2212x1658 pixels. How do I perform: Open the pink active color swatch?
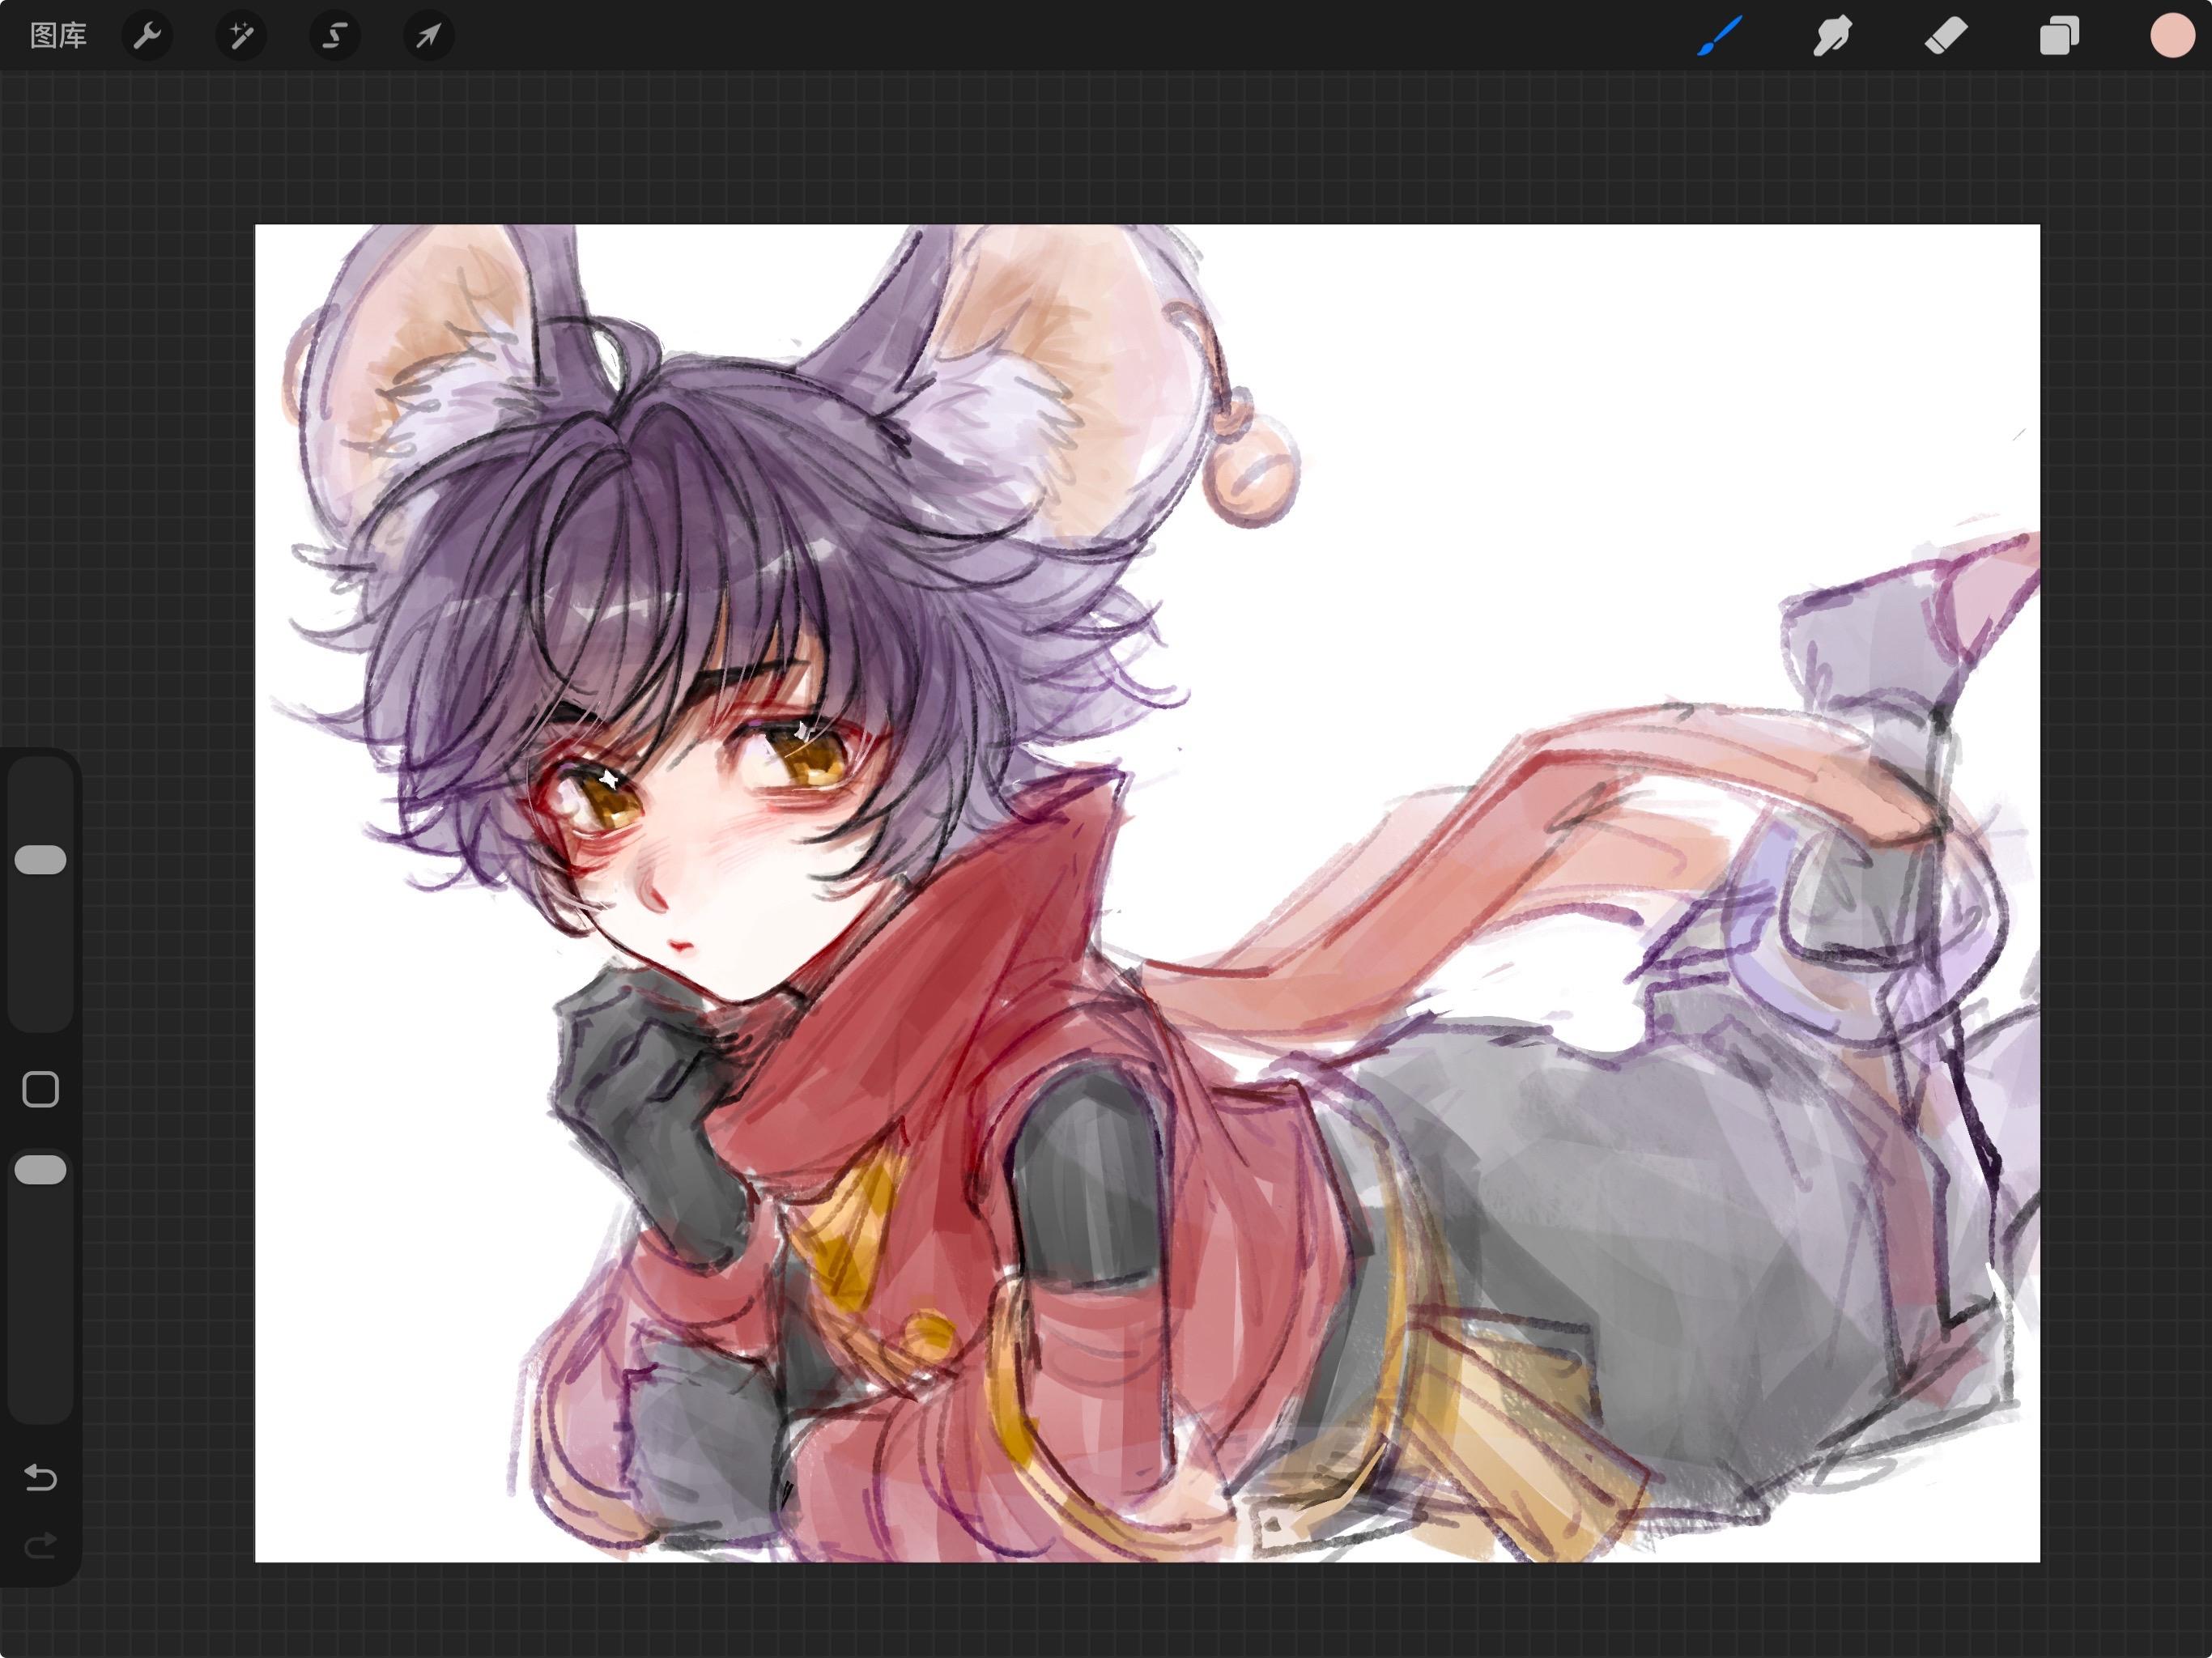point(2172,36)
